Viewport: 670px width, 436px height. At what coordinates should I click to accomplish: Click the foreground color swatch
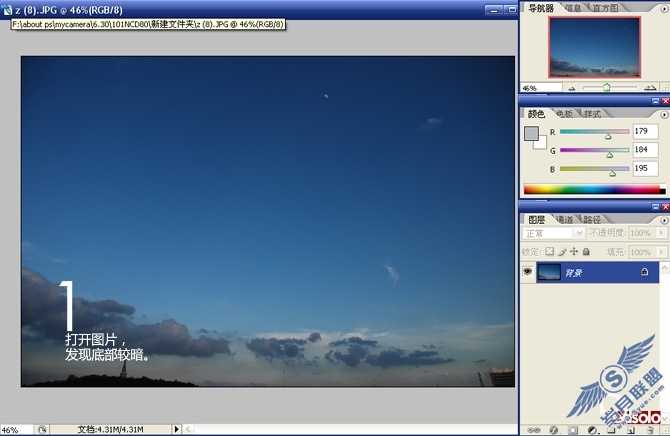(x=531, y=133)
